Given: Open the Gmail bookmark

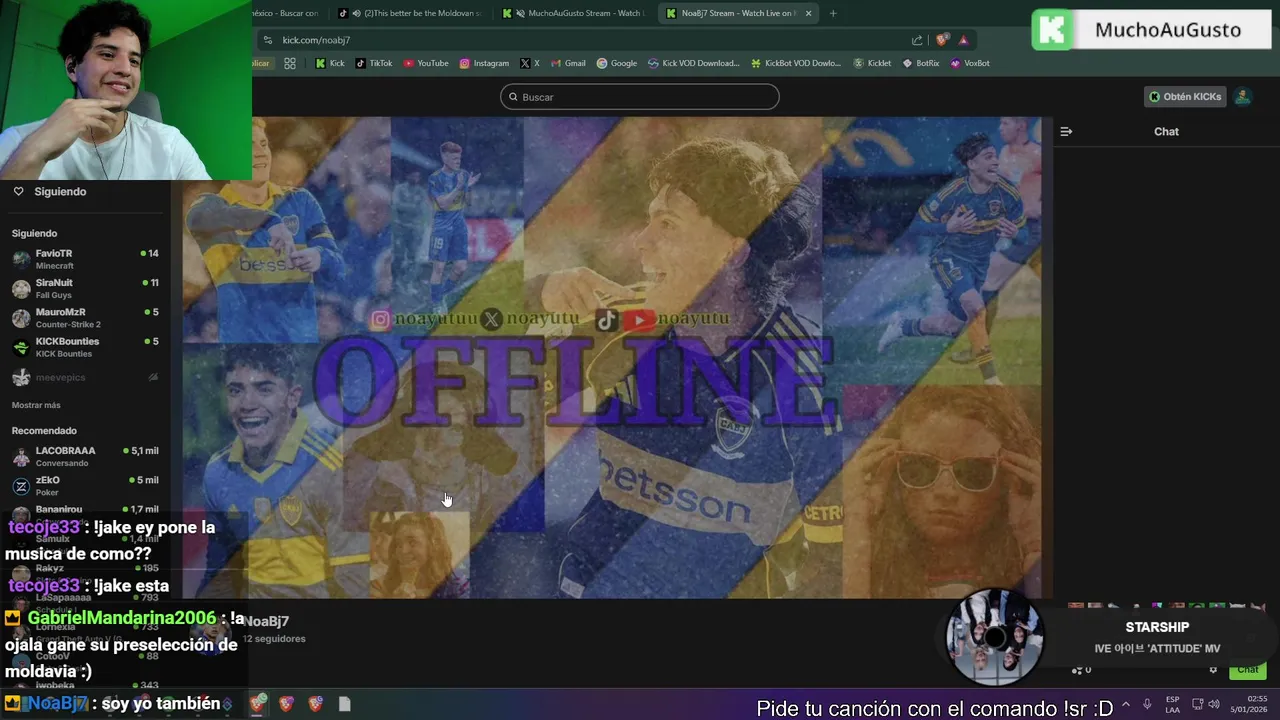Looking at the screenshot, I should pos(568,63).
